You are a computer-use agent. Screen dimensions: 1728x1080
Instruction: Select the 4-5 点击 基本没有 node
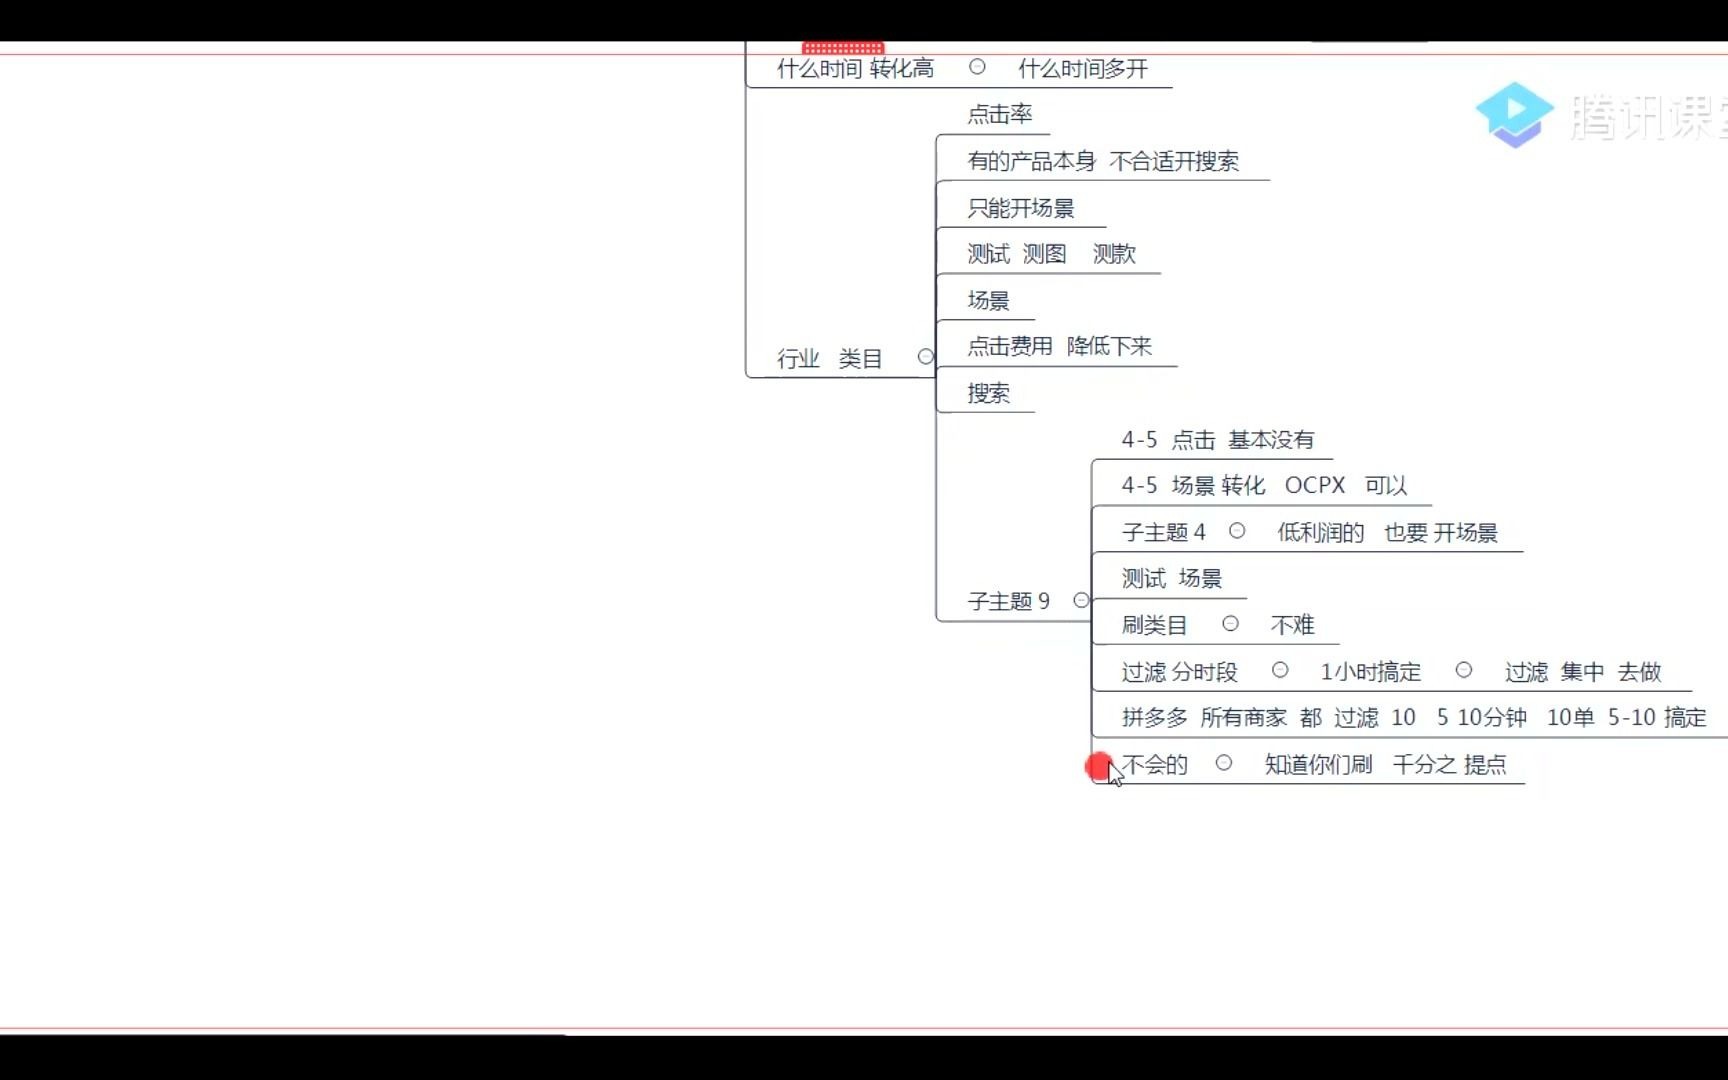(1218, 440)
